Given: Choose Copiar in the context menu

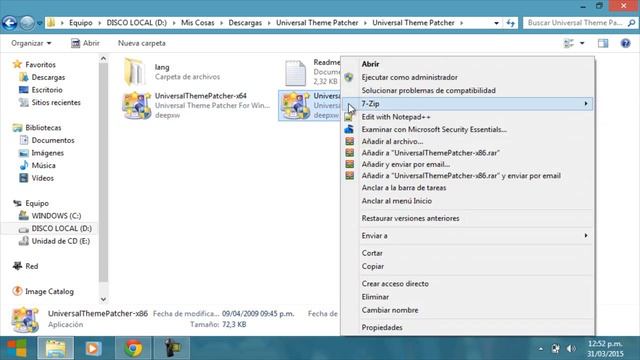Looking at the screenshot, I should point(373,266).
